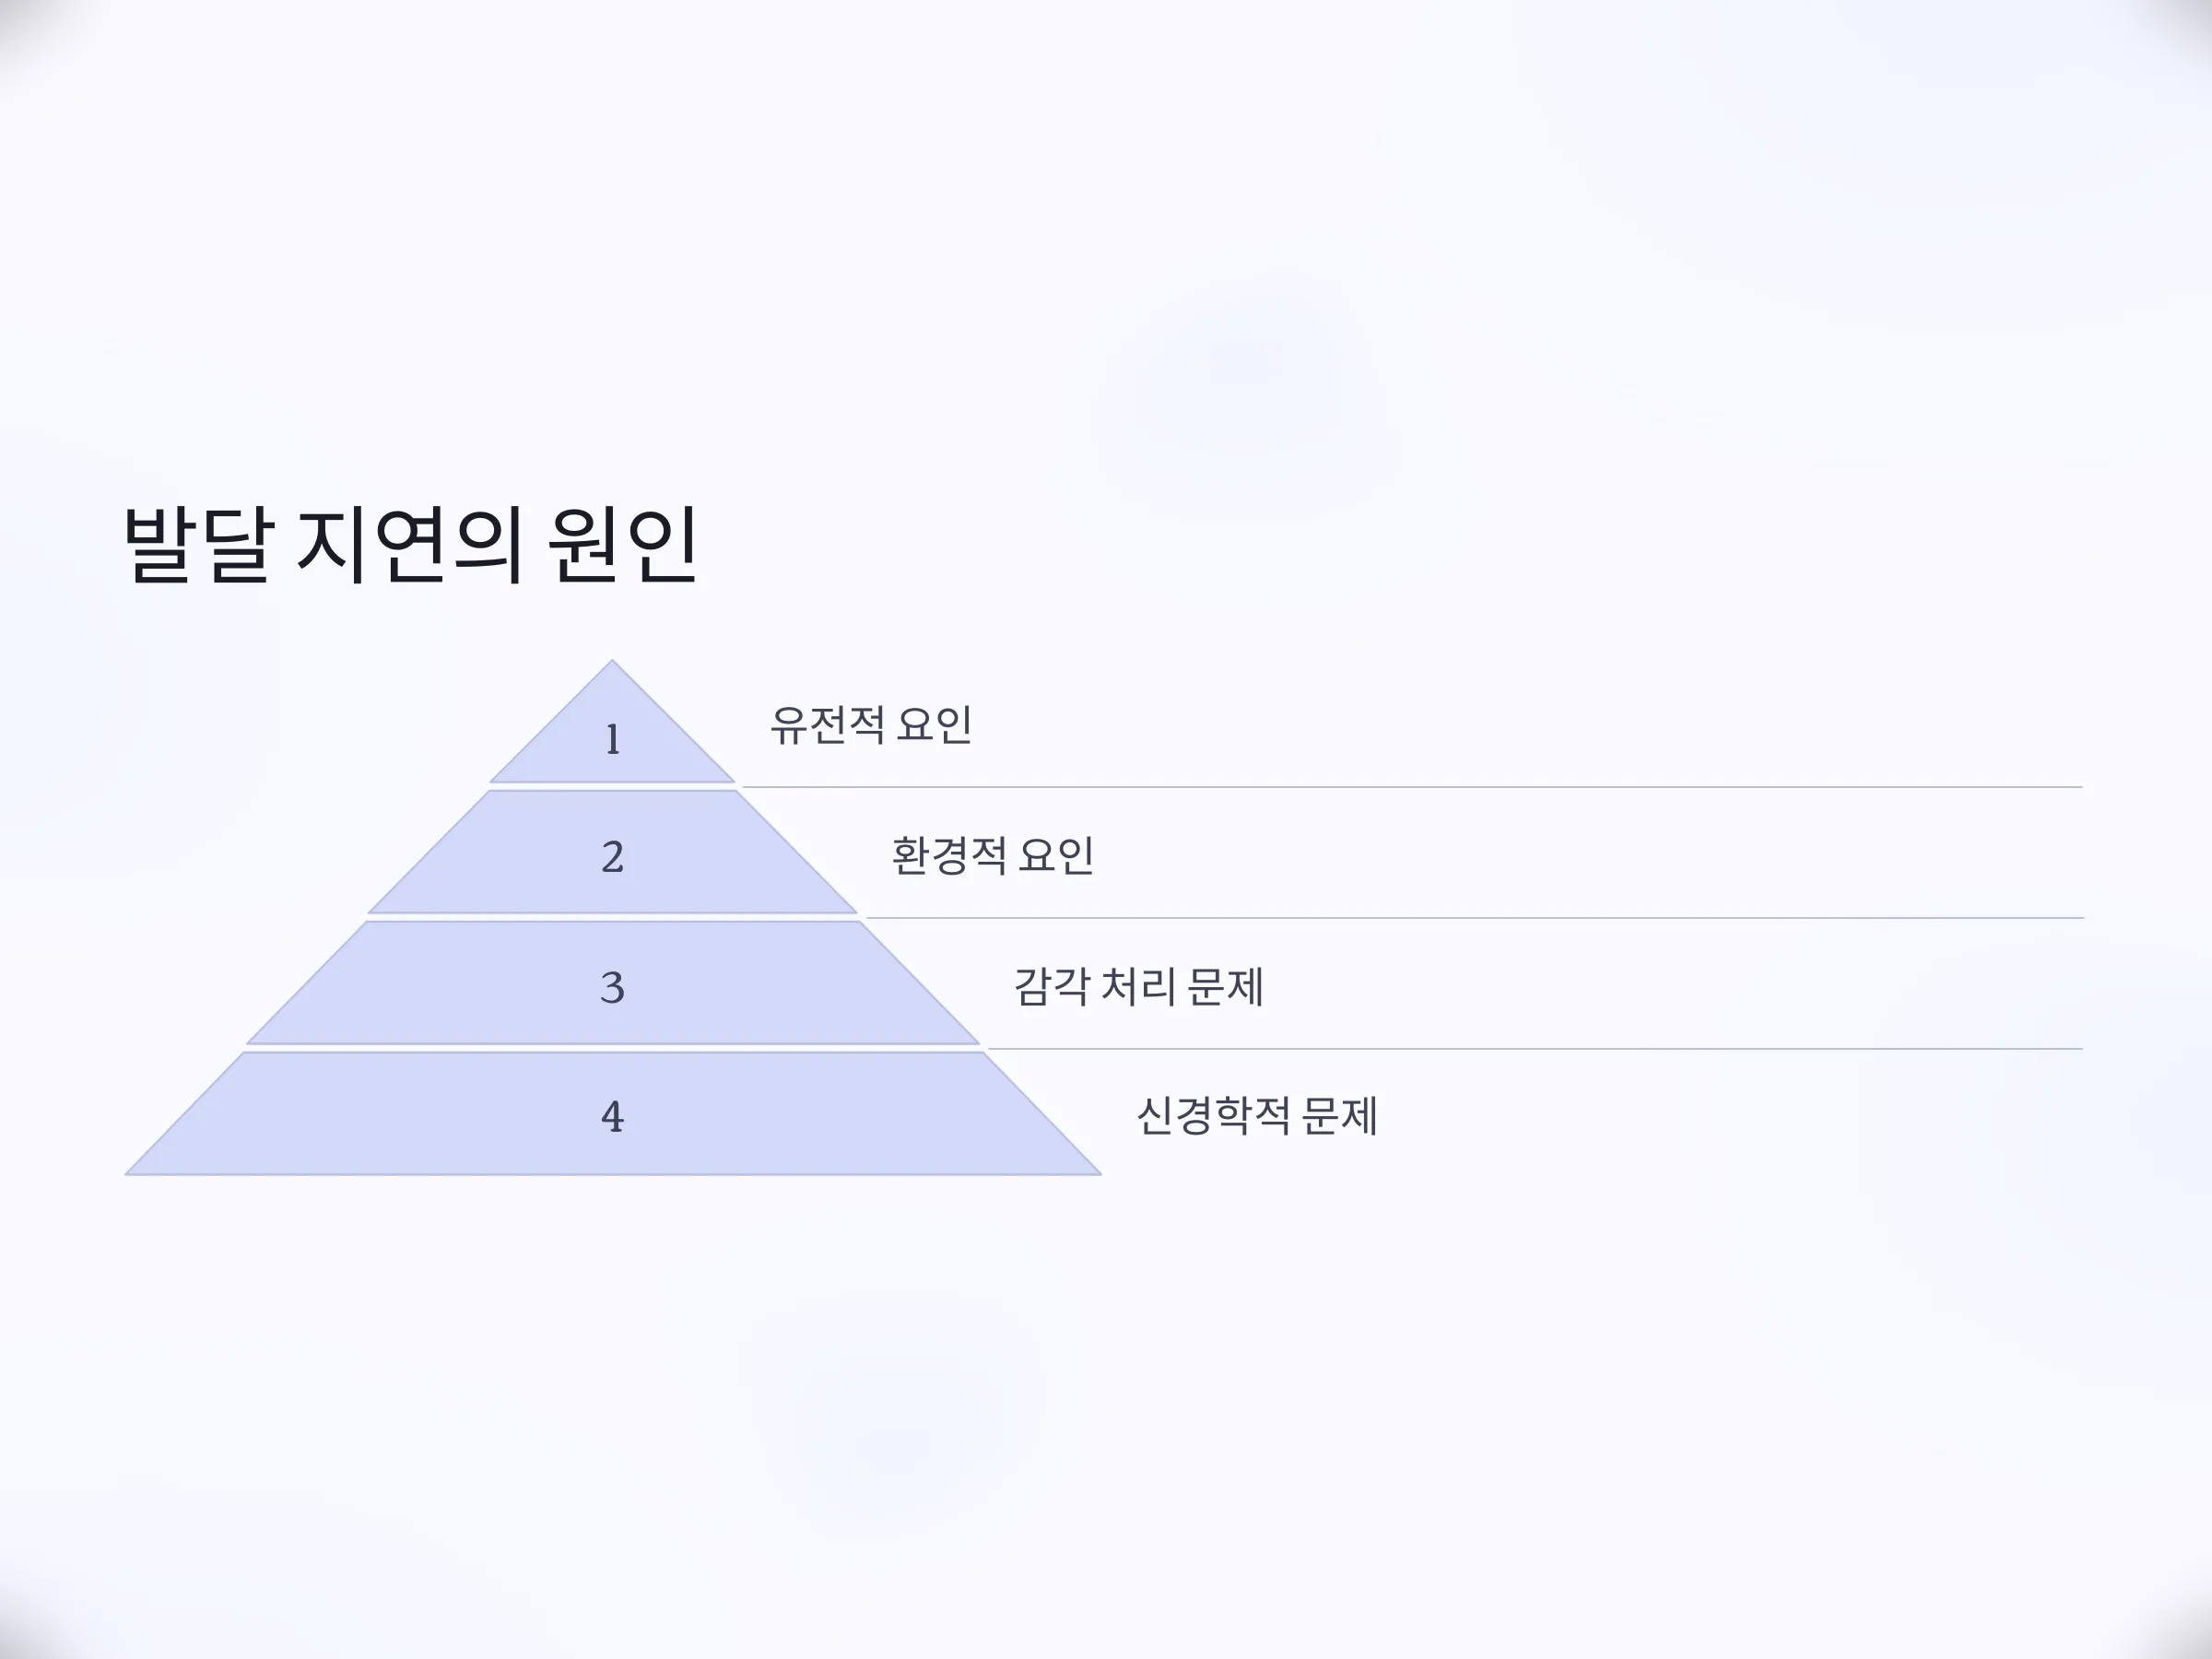
Task: Click the word 발달 in the title
Action: coord(198,545)
